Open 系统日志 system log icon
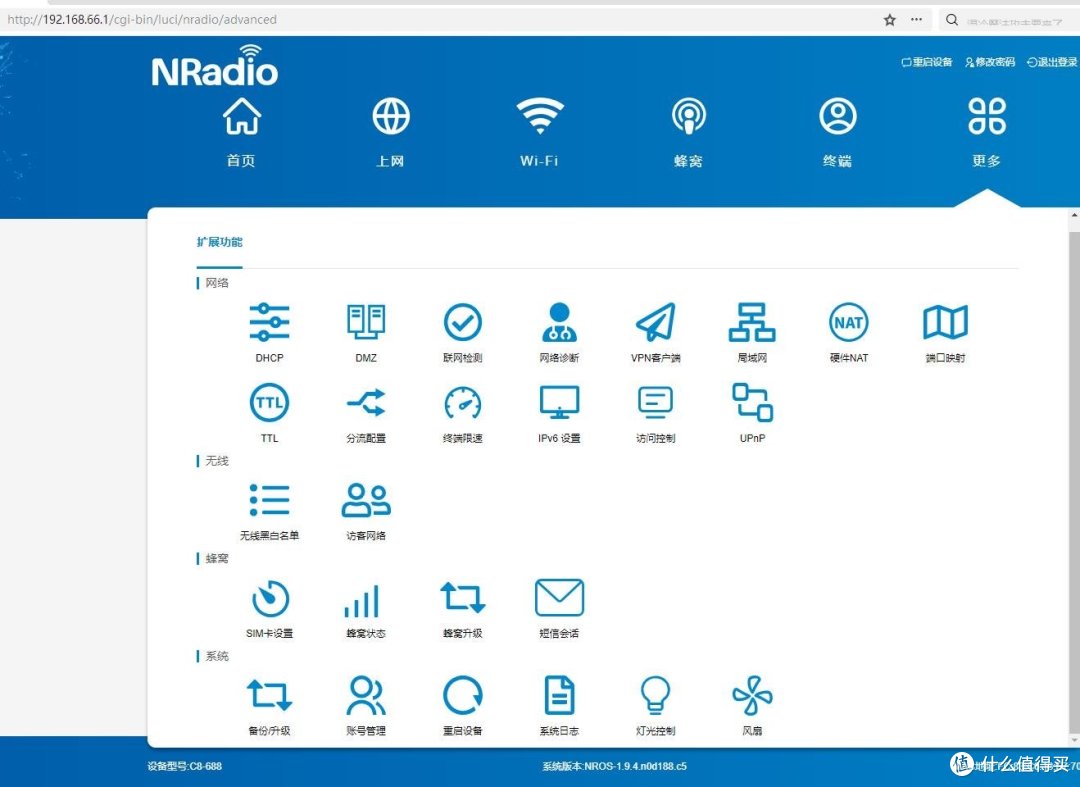This screenshot has width=1080, height=787. click(x=559, y=695)
